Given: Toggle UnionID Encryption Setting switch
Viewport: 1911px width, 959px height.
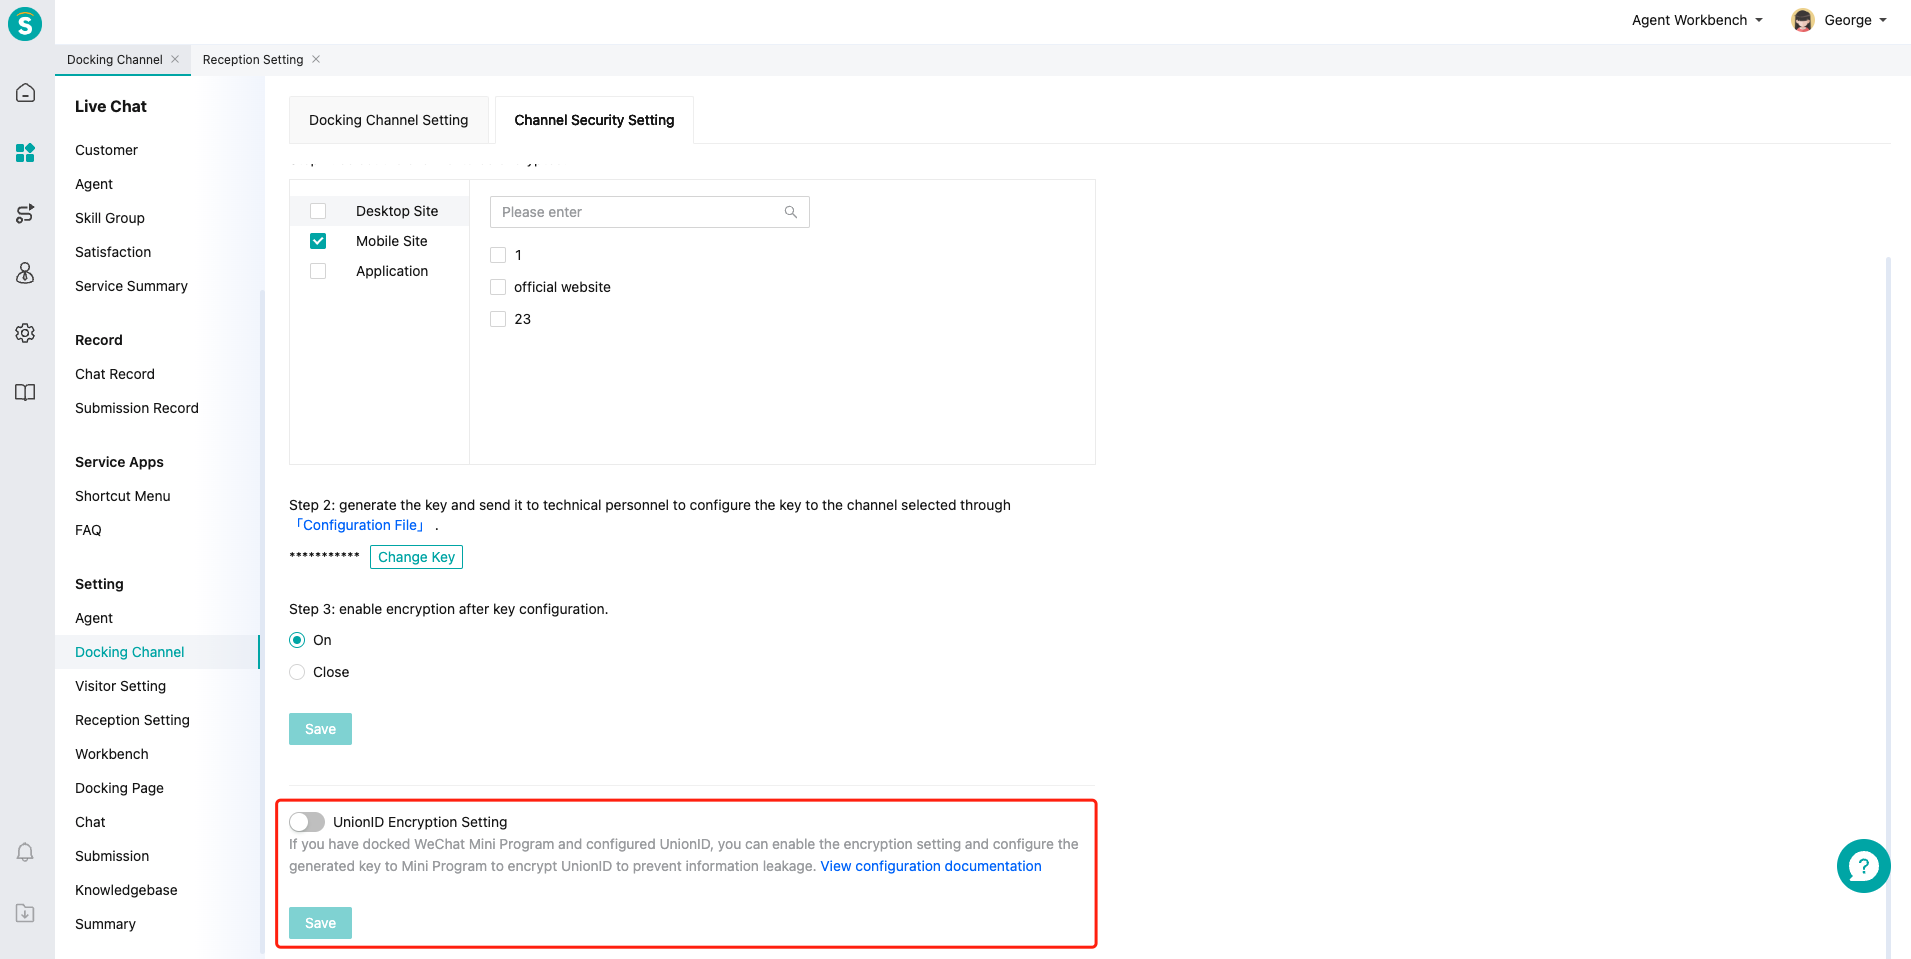Looking at the screenshot, I should click(x=307, y=822).
